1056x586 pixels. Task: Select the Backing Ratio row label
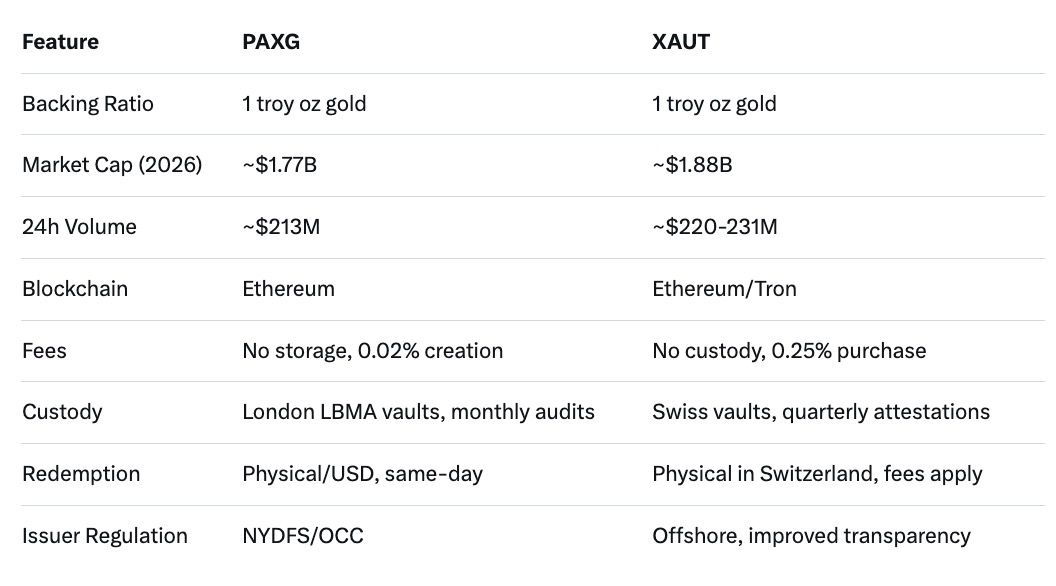[x=88, y=104]
